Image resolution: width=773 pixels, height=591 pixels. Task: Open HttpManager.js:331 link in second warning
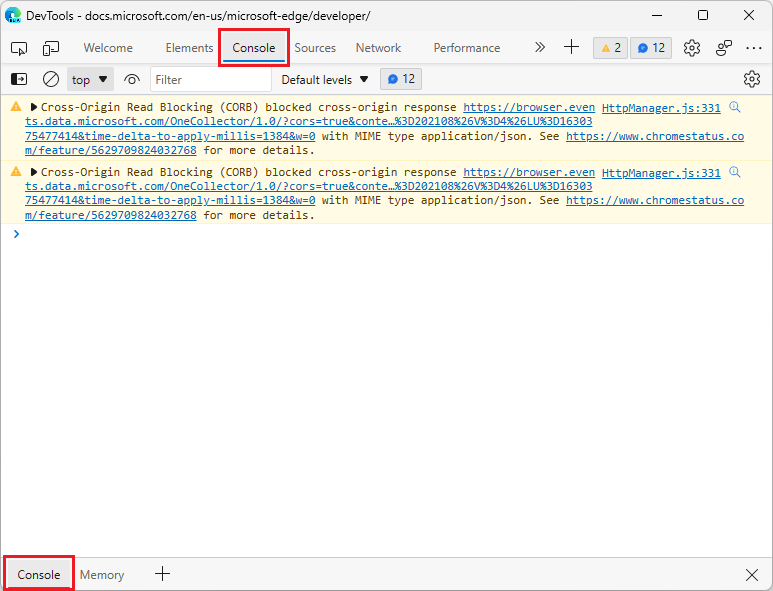pos(661,173)
